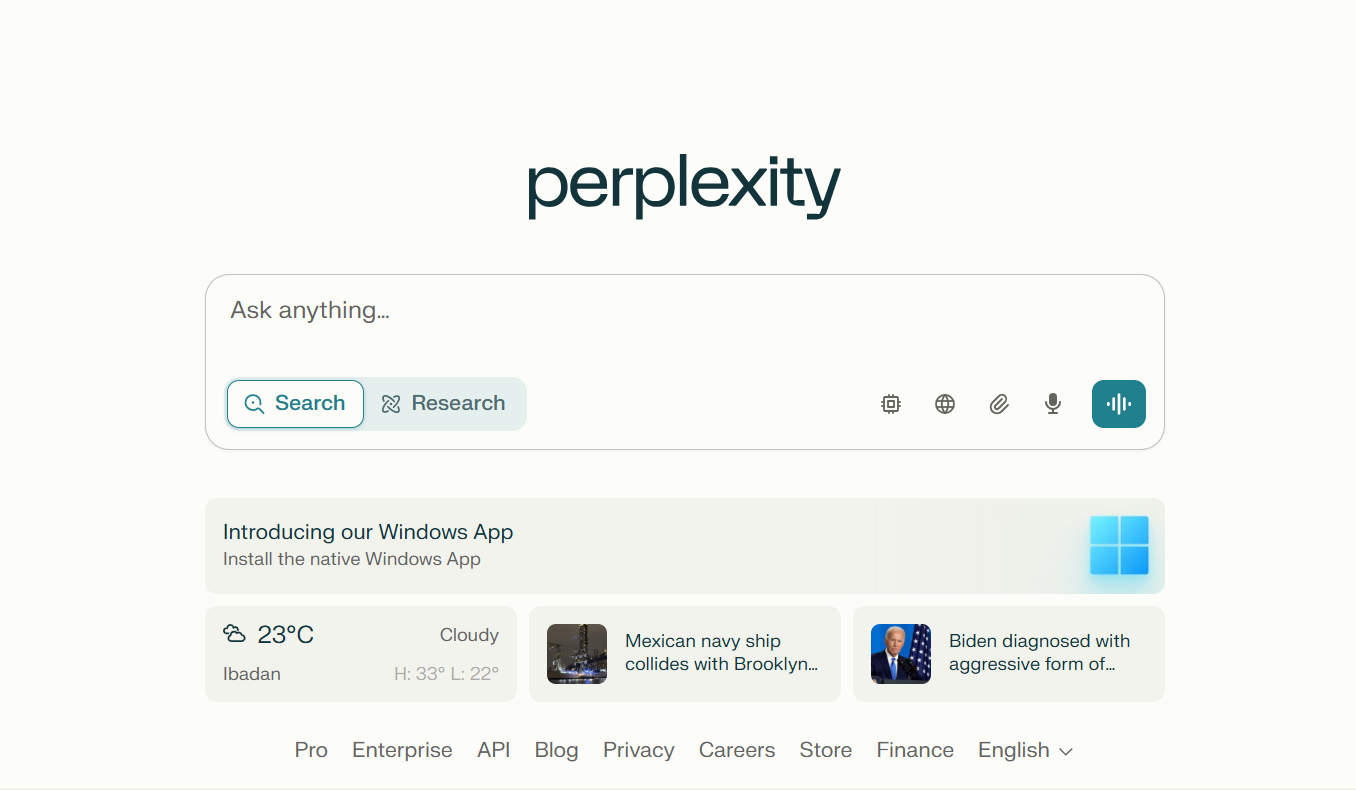Screen dimensions: 1356x790
Task: Click the Windows logo on the app banner
Action: tap(1119, 546)
